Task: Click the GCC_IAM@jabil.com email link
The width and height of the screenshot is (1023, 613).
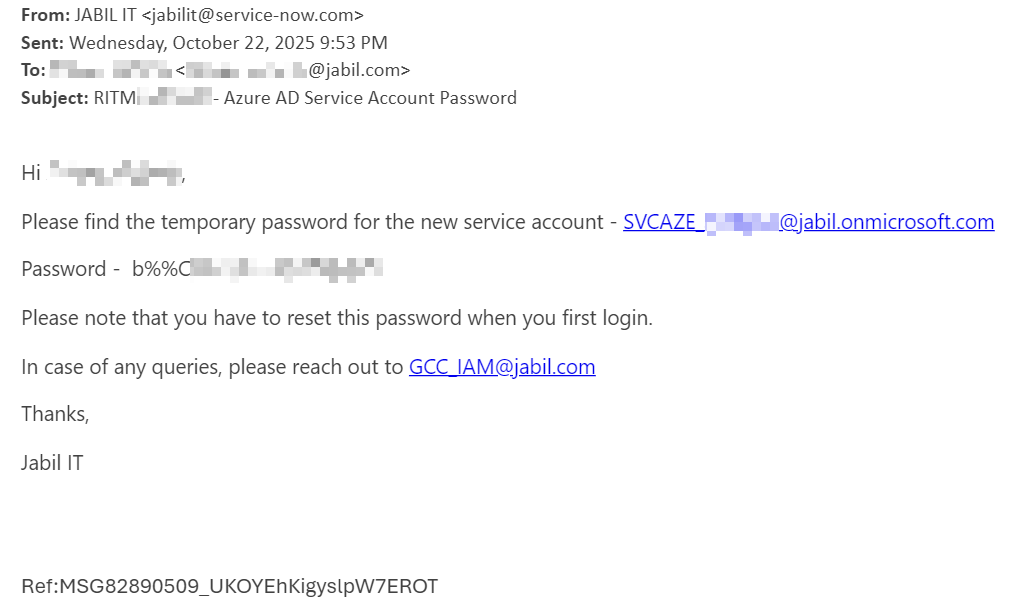Action: [x=502, y=367]
